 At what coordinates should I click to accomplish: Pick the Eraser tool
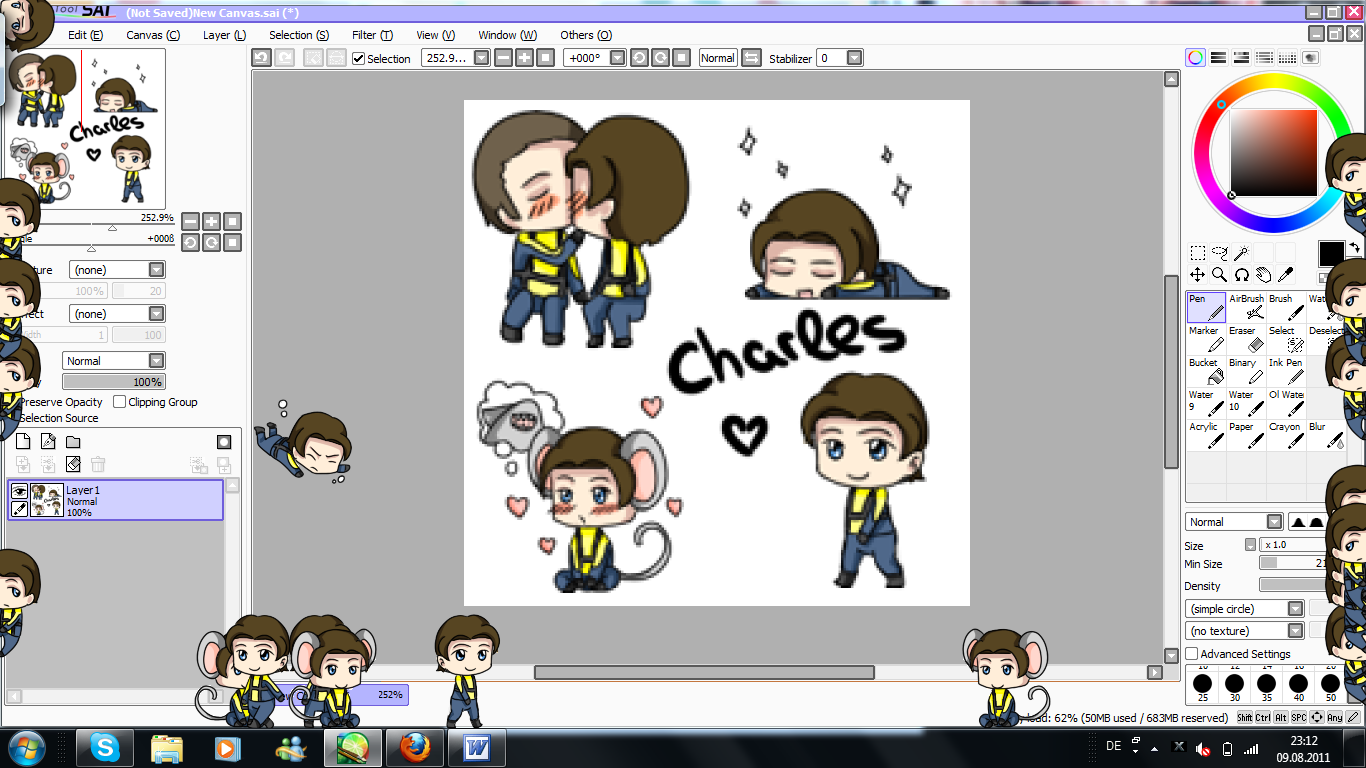[1246, 339]
